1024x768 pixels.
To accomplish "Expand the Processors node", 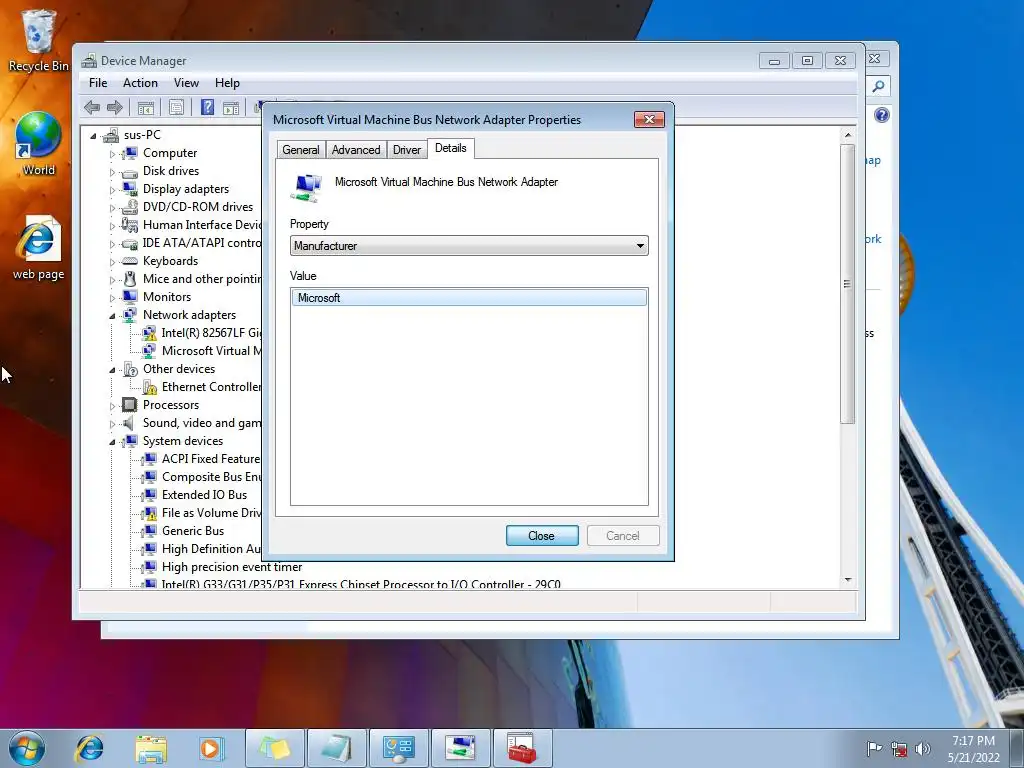I will pos(112,406).
